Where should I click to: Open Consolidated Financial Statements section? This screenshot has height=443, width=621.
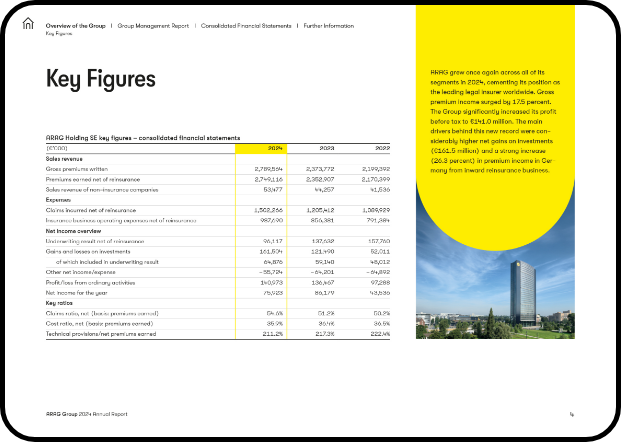tap(245, 24)
